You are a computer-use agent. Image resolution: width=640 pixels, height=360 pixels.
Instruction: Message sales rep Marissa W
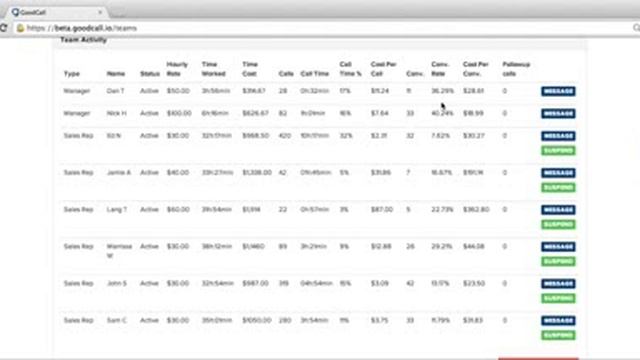(558, 247)
